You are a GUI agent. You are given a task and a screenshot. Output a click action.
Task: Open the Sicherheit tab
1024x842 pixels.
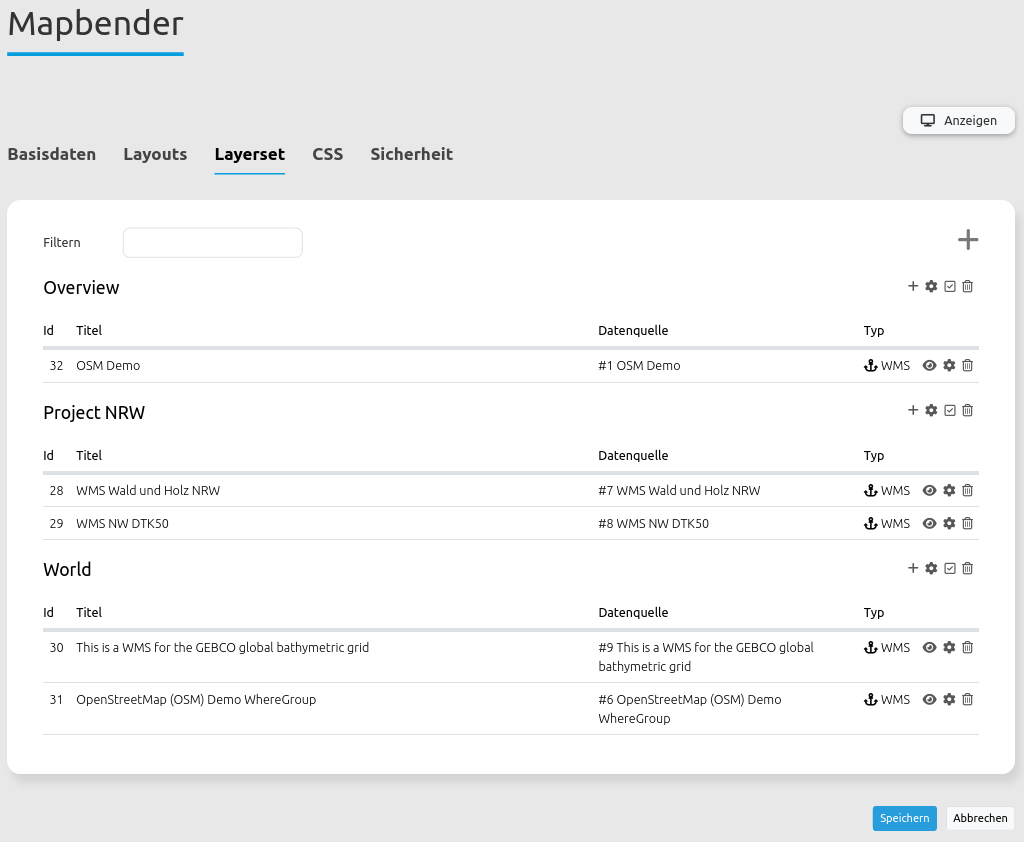point(411,154)
